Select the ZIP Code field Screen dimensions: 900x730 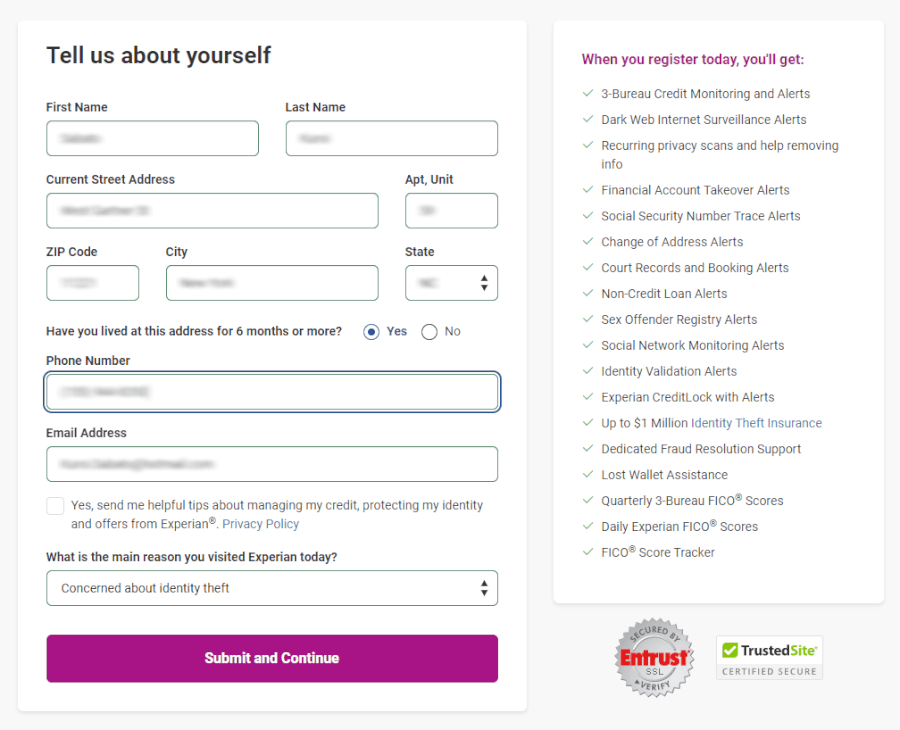click(92, 283)
